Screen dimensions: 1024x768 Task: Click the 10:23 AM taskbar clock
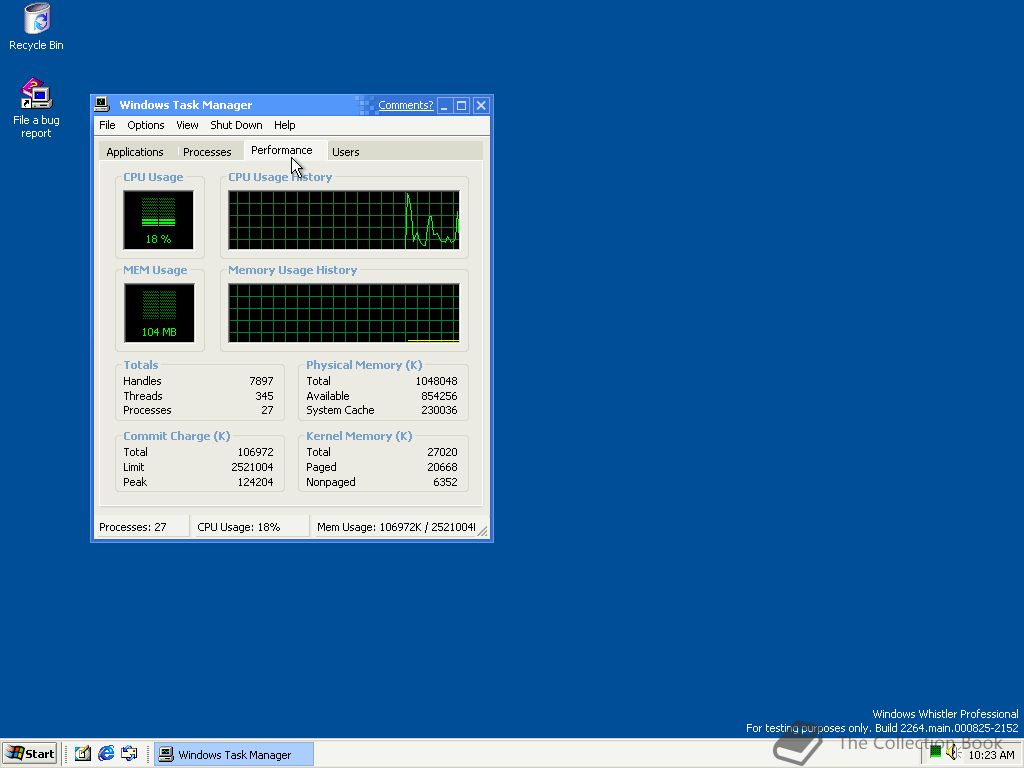click(991, 755)
